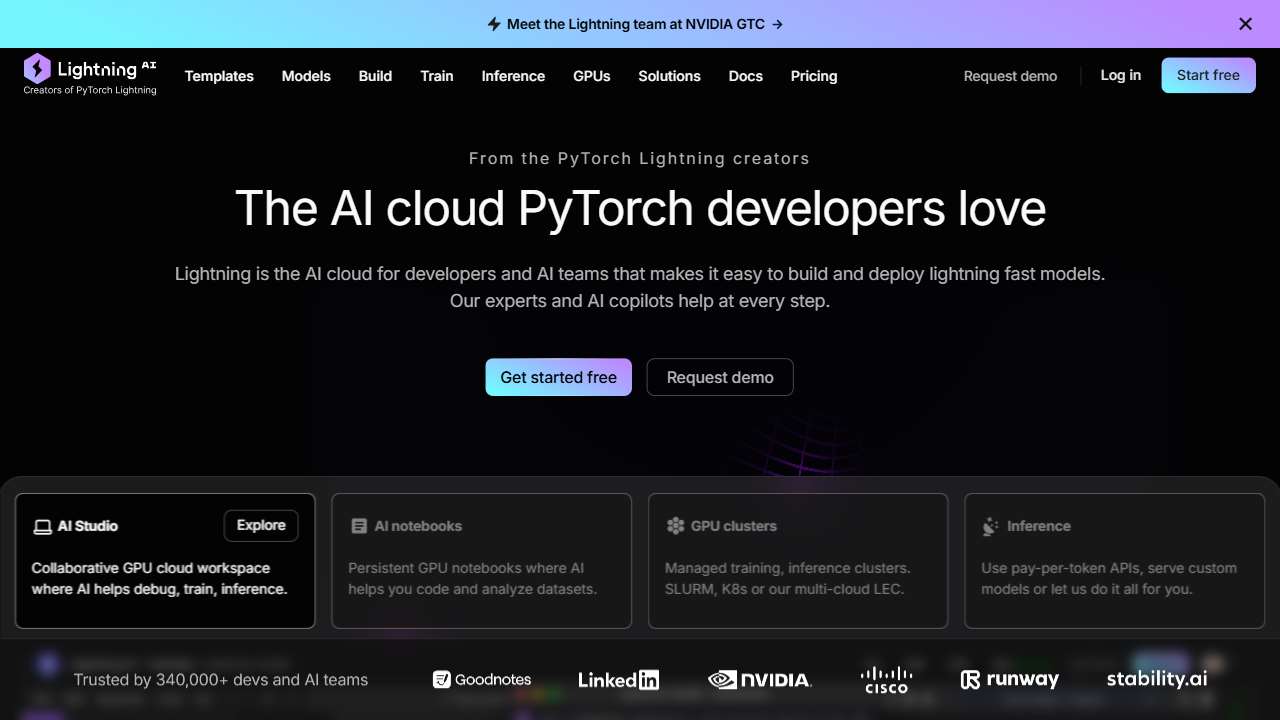This screenshot has width=1280, height=720.
Task: Dismiss the announcement banner
Action: click(x=1245, y=23)
